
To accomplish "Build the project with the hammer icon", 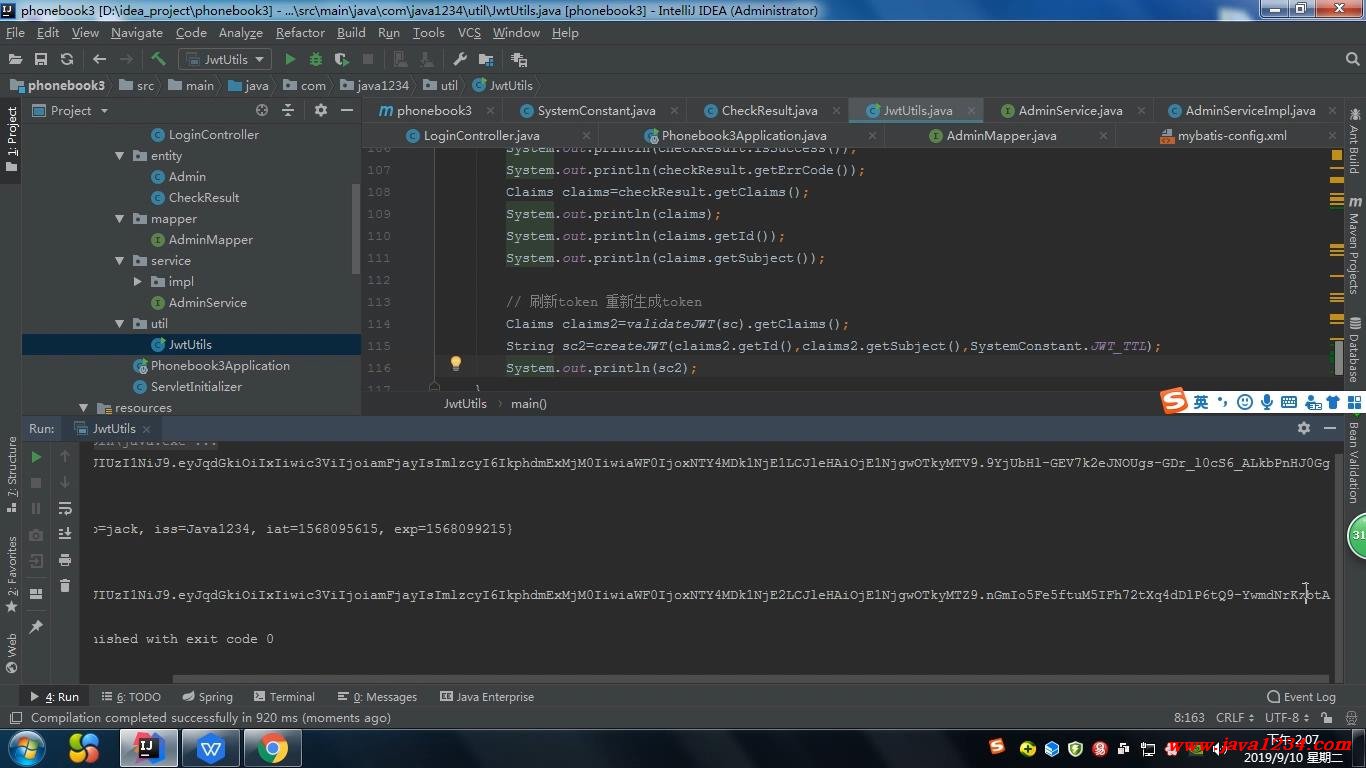I will 158,59.
